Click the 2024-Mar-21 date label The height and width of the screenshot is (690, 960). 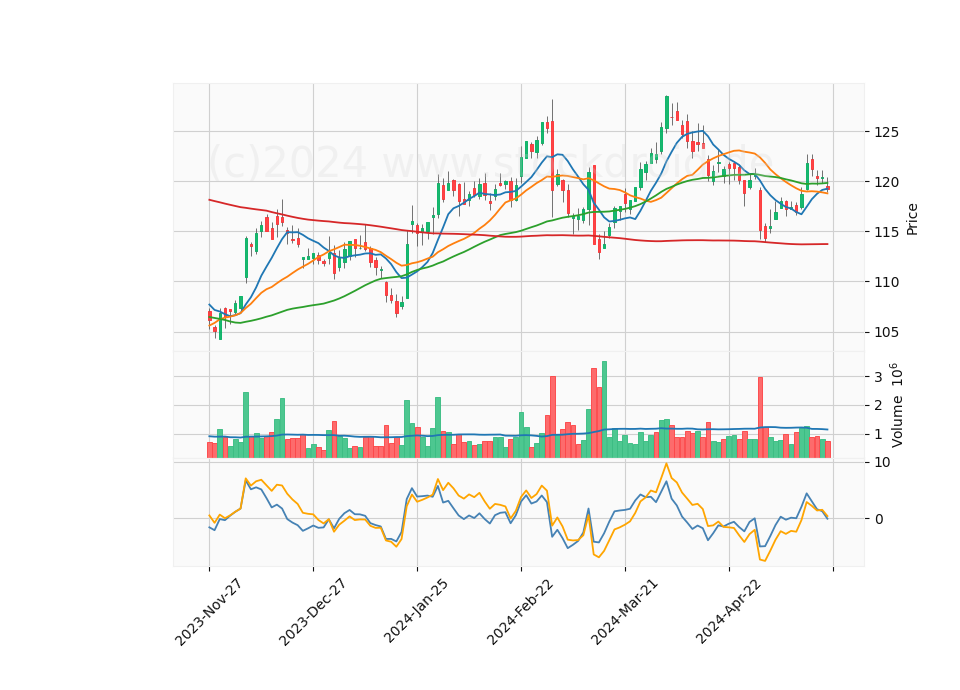pos(624,611)
